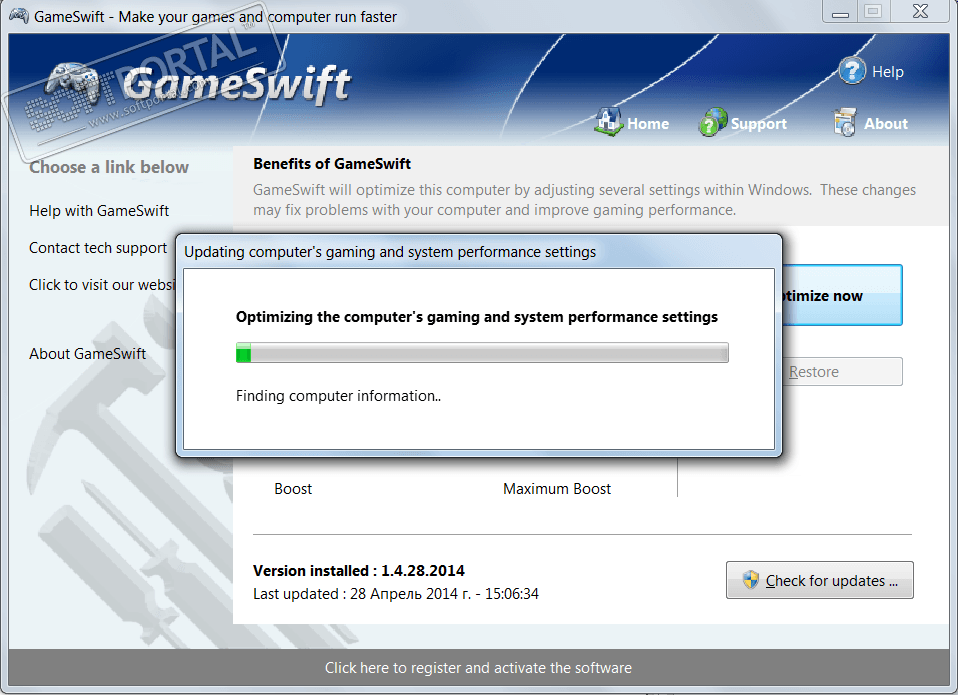Click the Benefits of GameSwift heading
The image size is (958, 695).
(332, 164)
